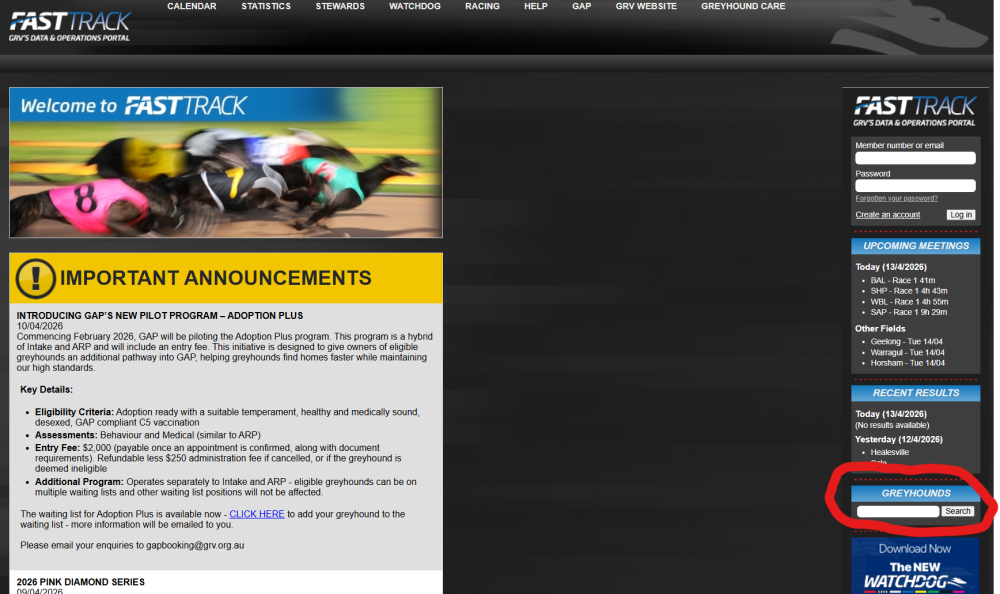Viewport: 1000px width, 594px height.
Task: Open WBL Race 1 upcoming meeting
Action: (909, 302)
